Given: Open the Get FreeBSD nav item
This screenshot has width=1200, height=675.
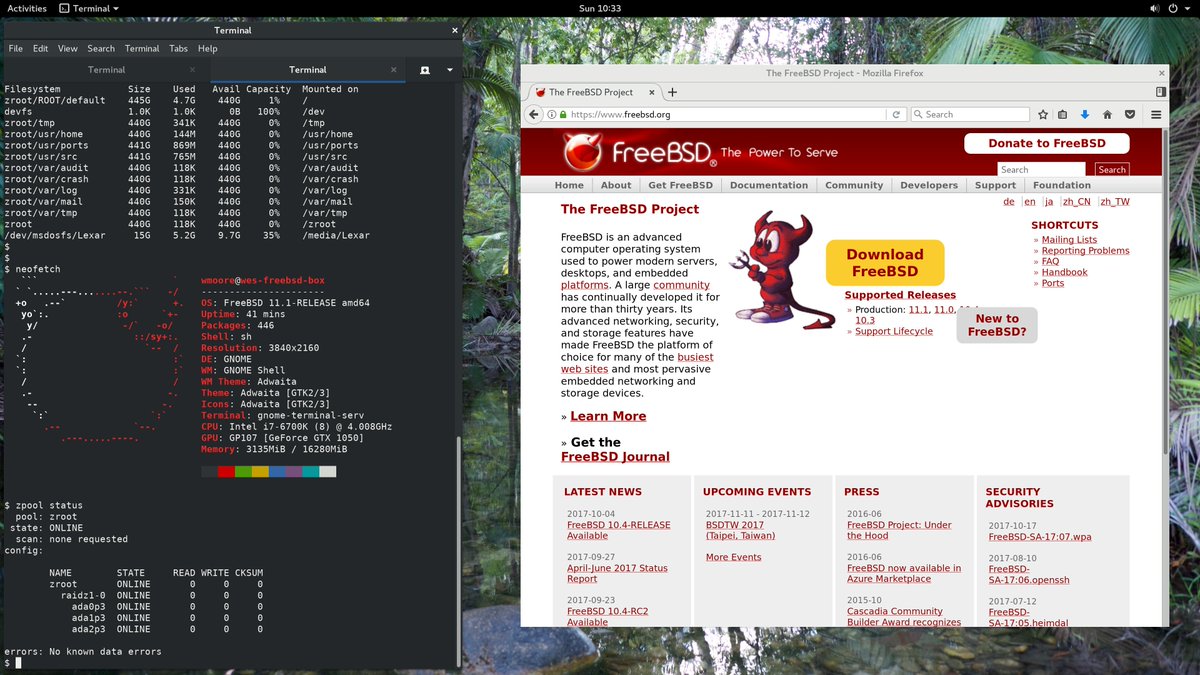Looking at the screenshot, I should 680,185.
